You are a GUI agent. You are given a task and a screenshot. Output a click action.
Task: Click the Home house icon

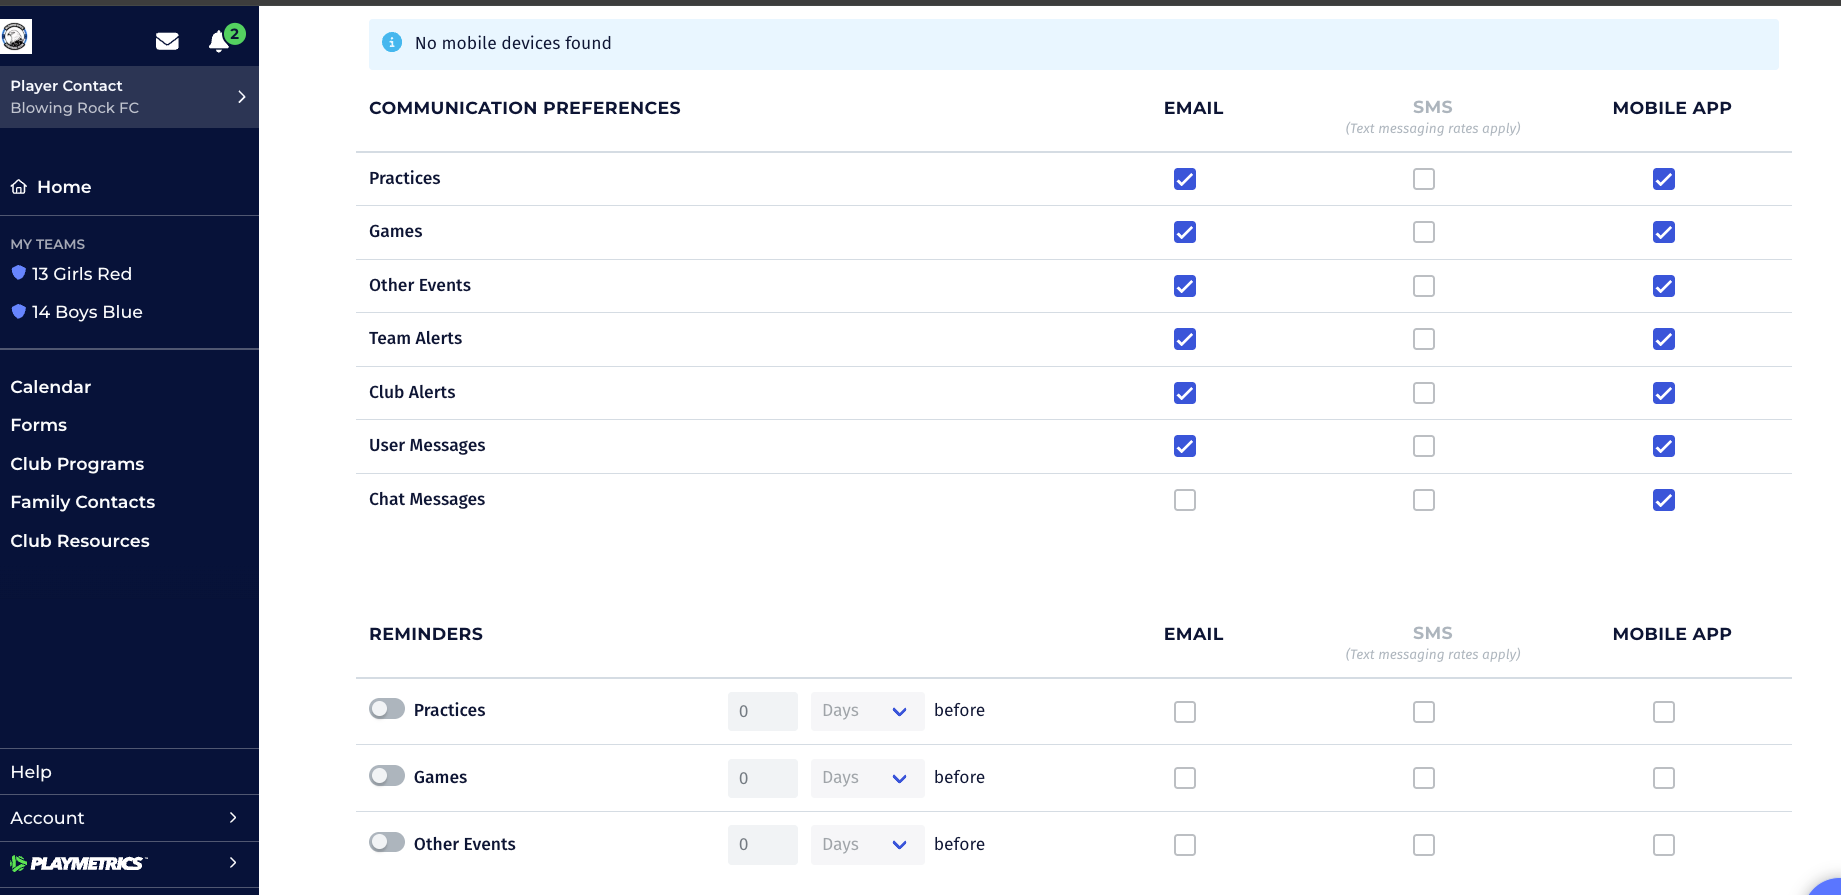click(x=19, y=187)
